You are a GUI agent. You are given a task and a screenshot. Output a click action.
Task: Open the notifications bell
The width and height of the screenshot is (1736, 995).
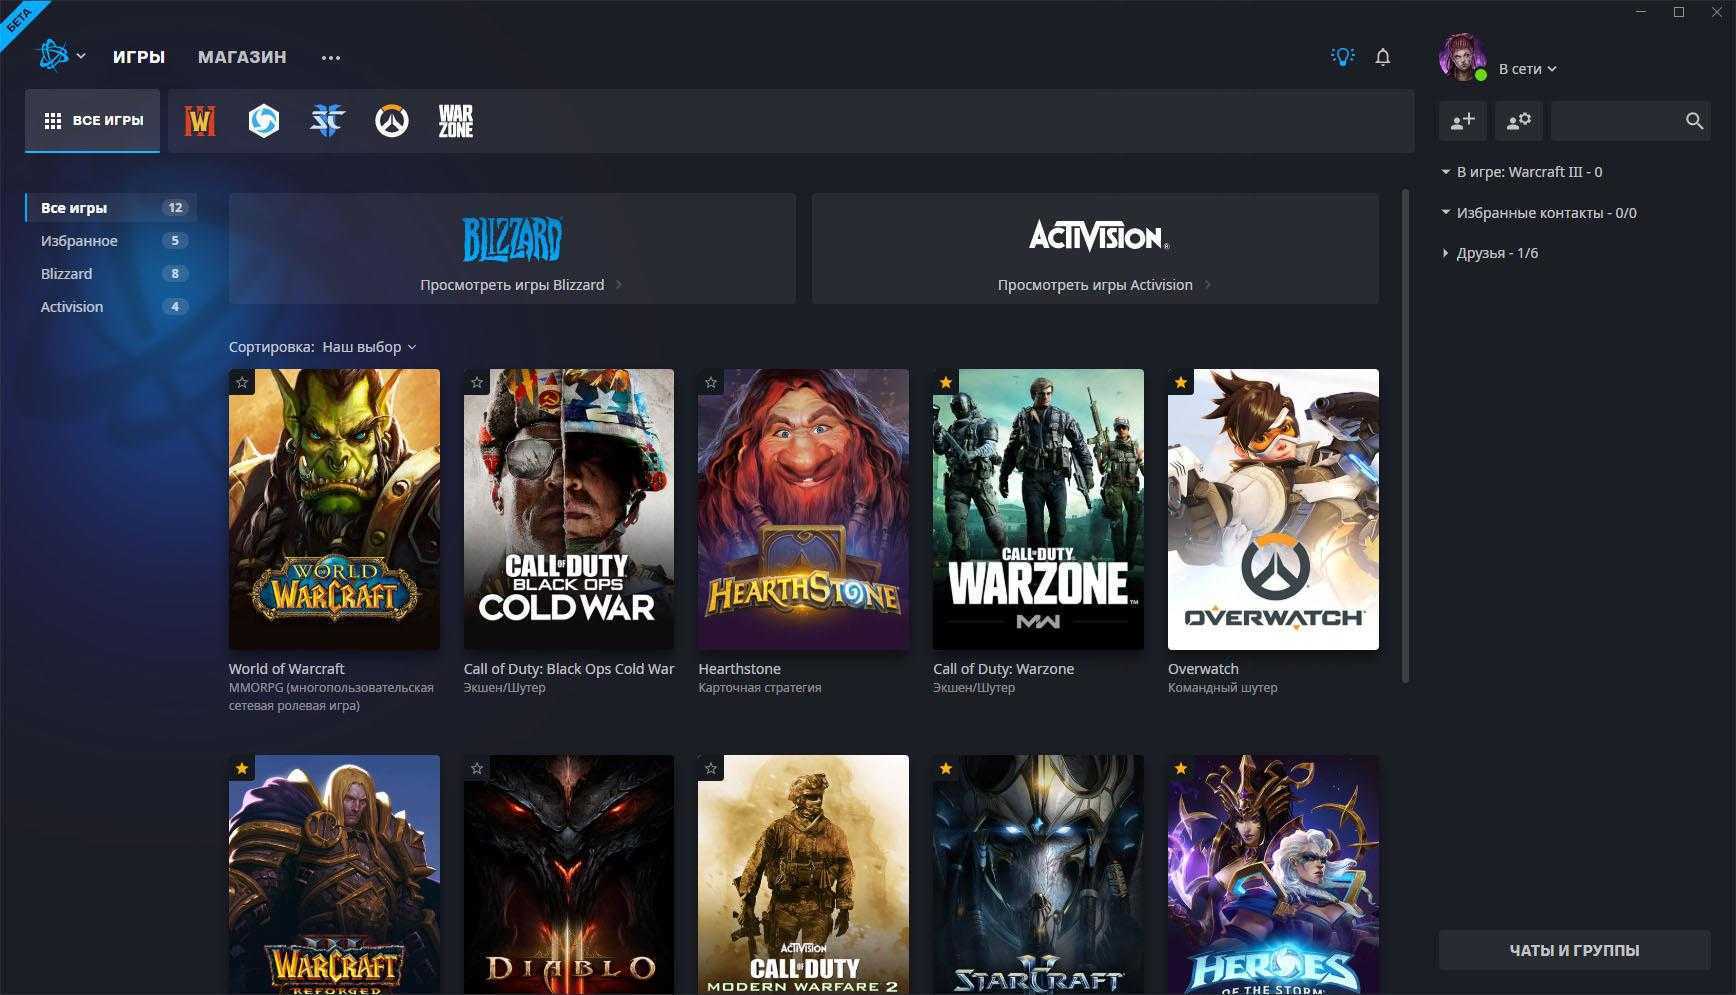[x=1383, y=57]
